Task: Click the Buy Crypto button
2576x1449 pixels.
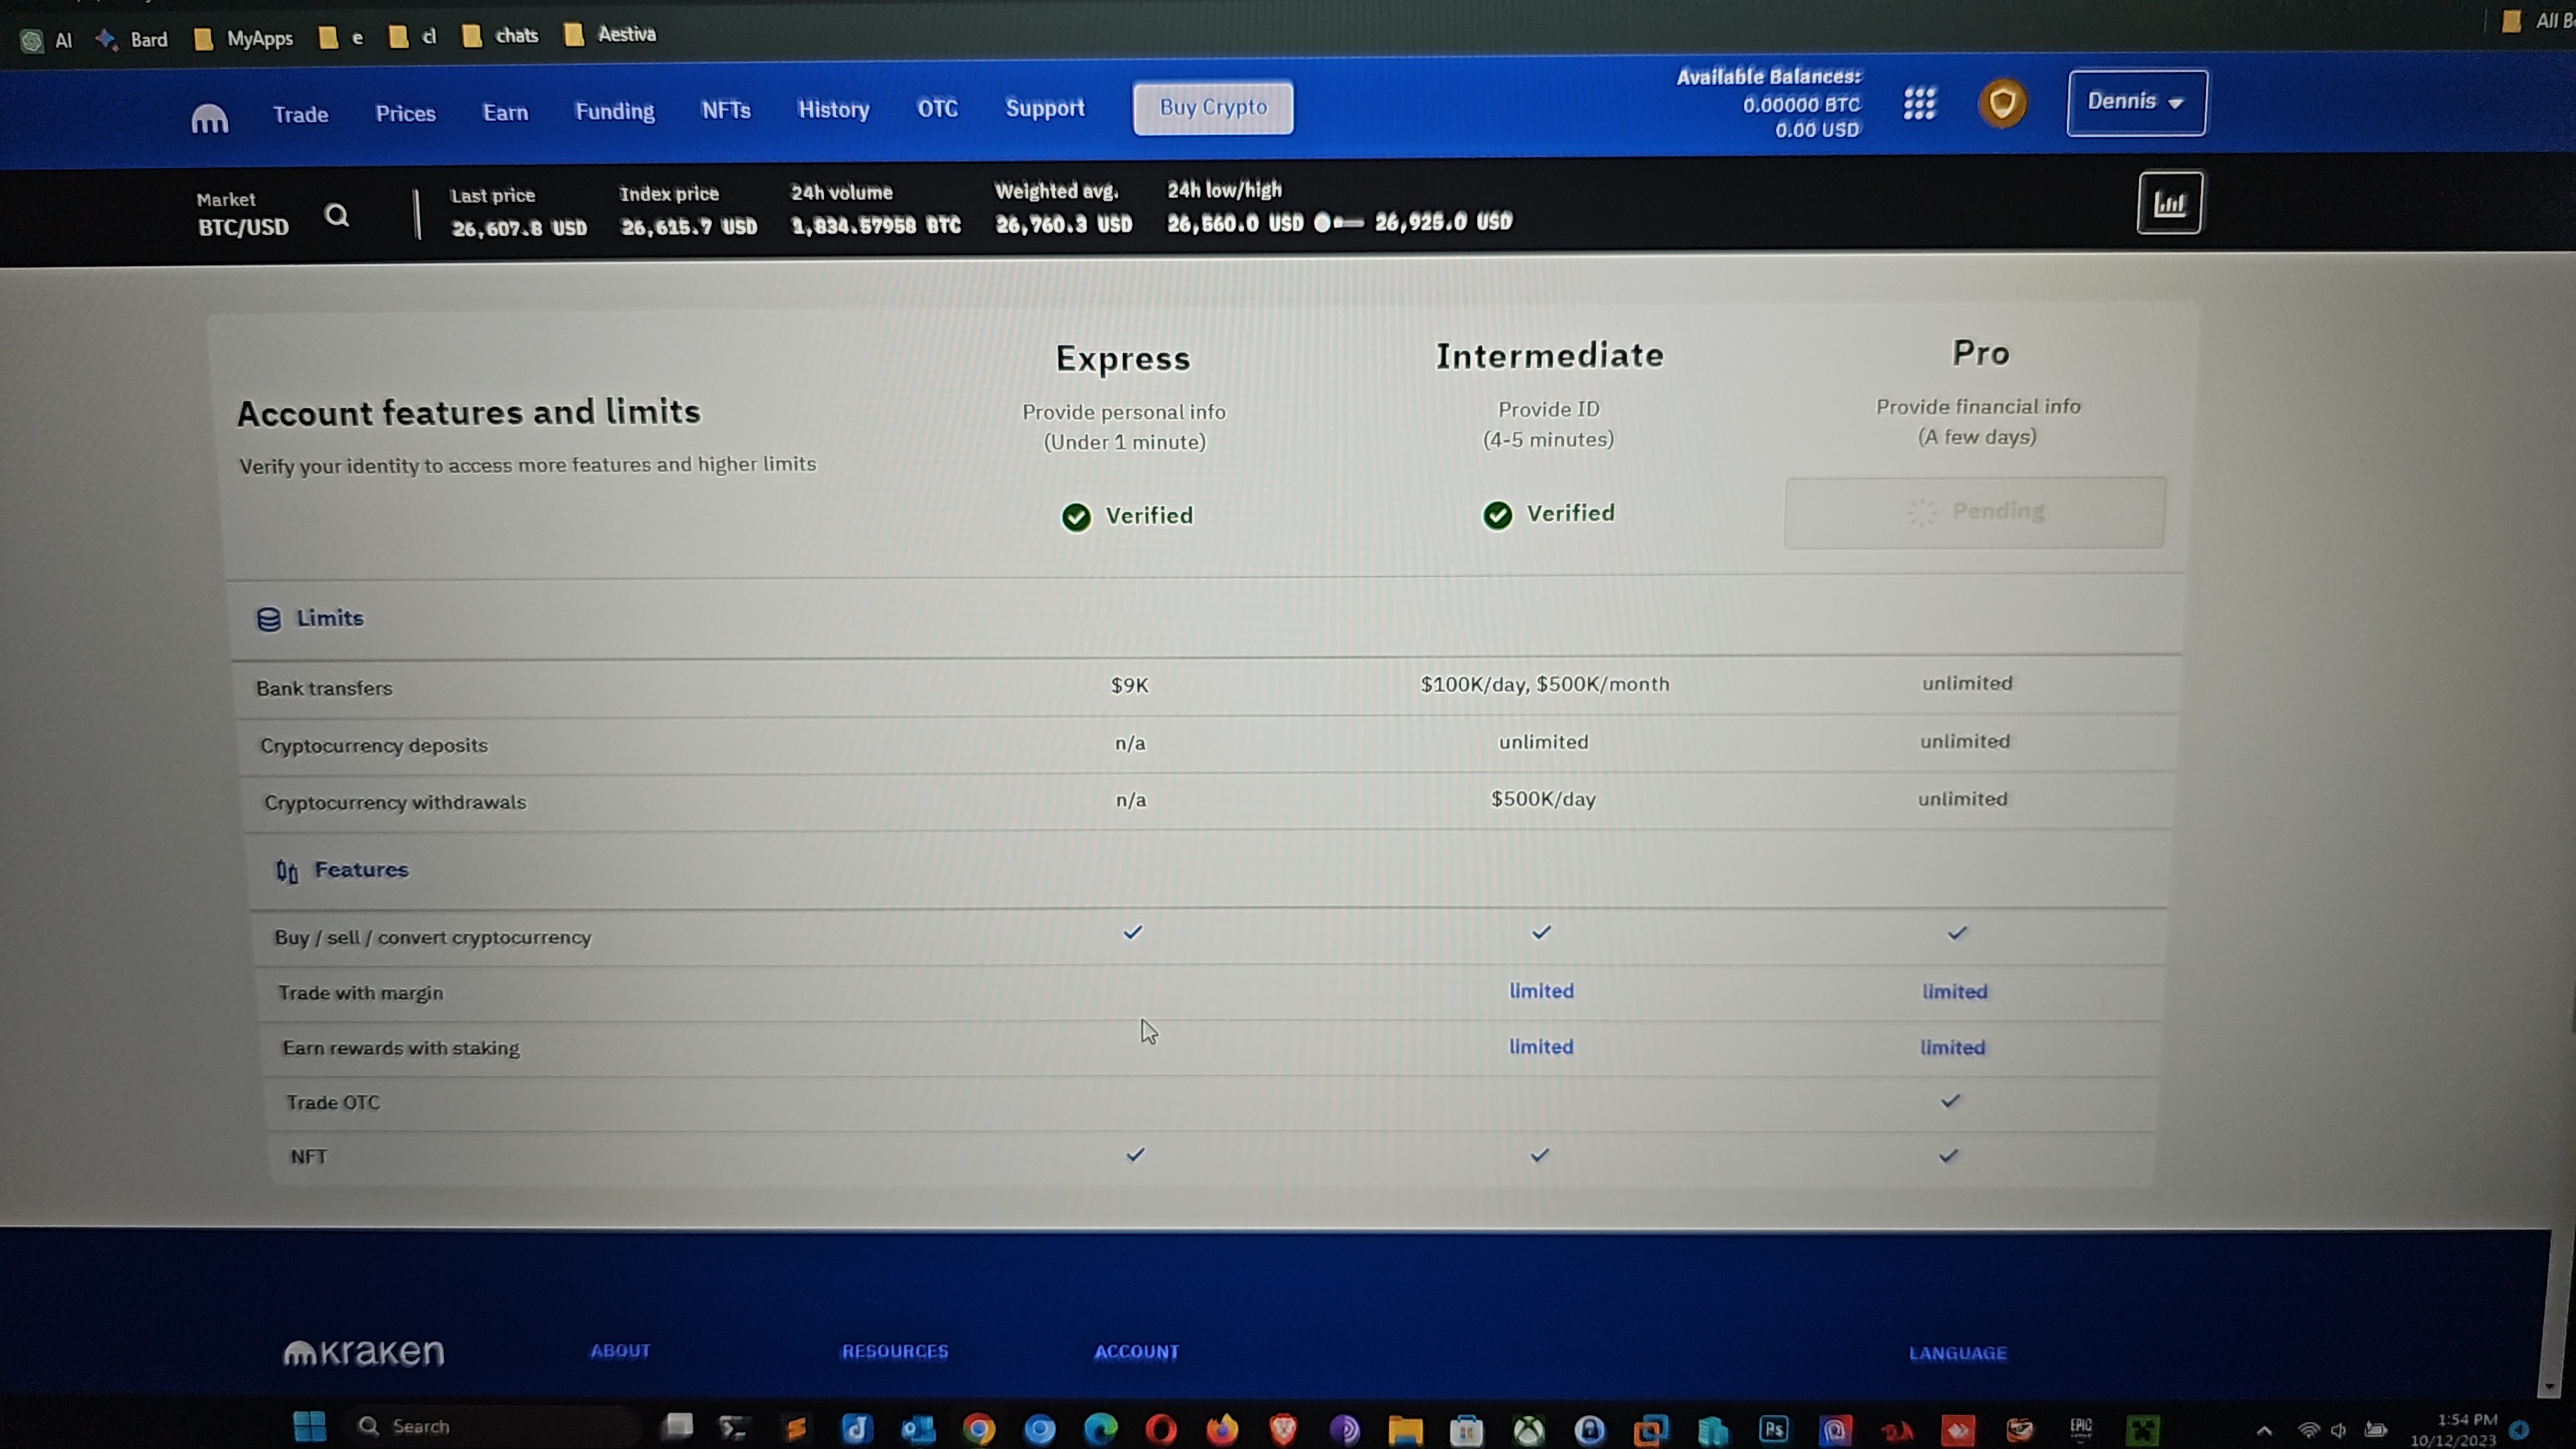Action: [x=1212, y=107]
